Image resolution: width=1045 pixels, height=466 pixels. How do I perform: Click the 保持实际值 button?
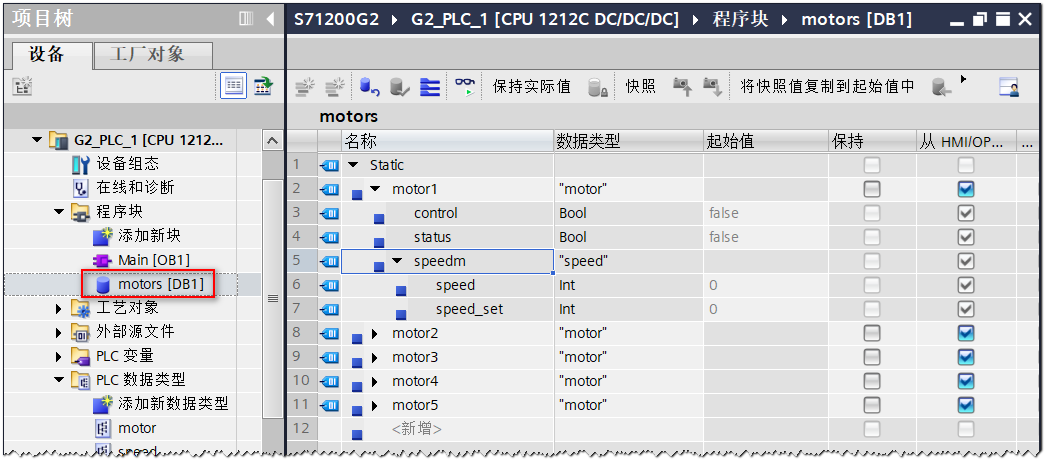531,87
